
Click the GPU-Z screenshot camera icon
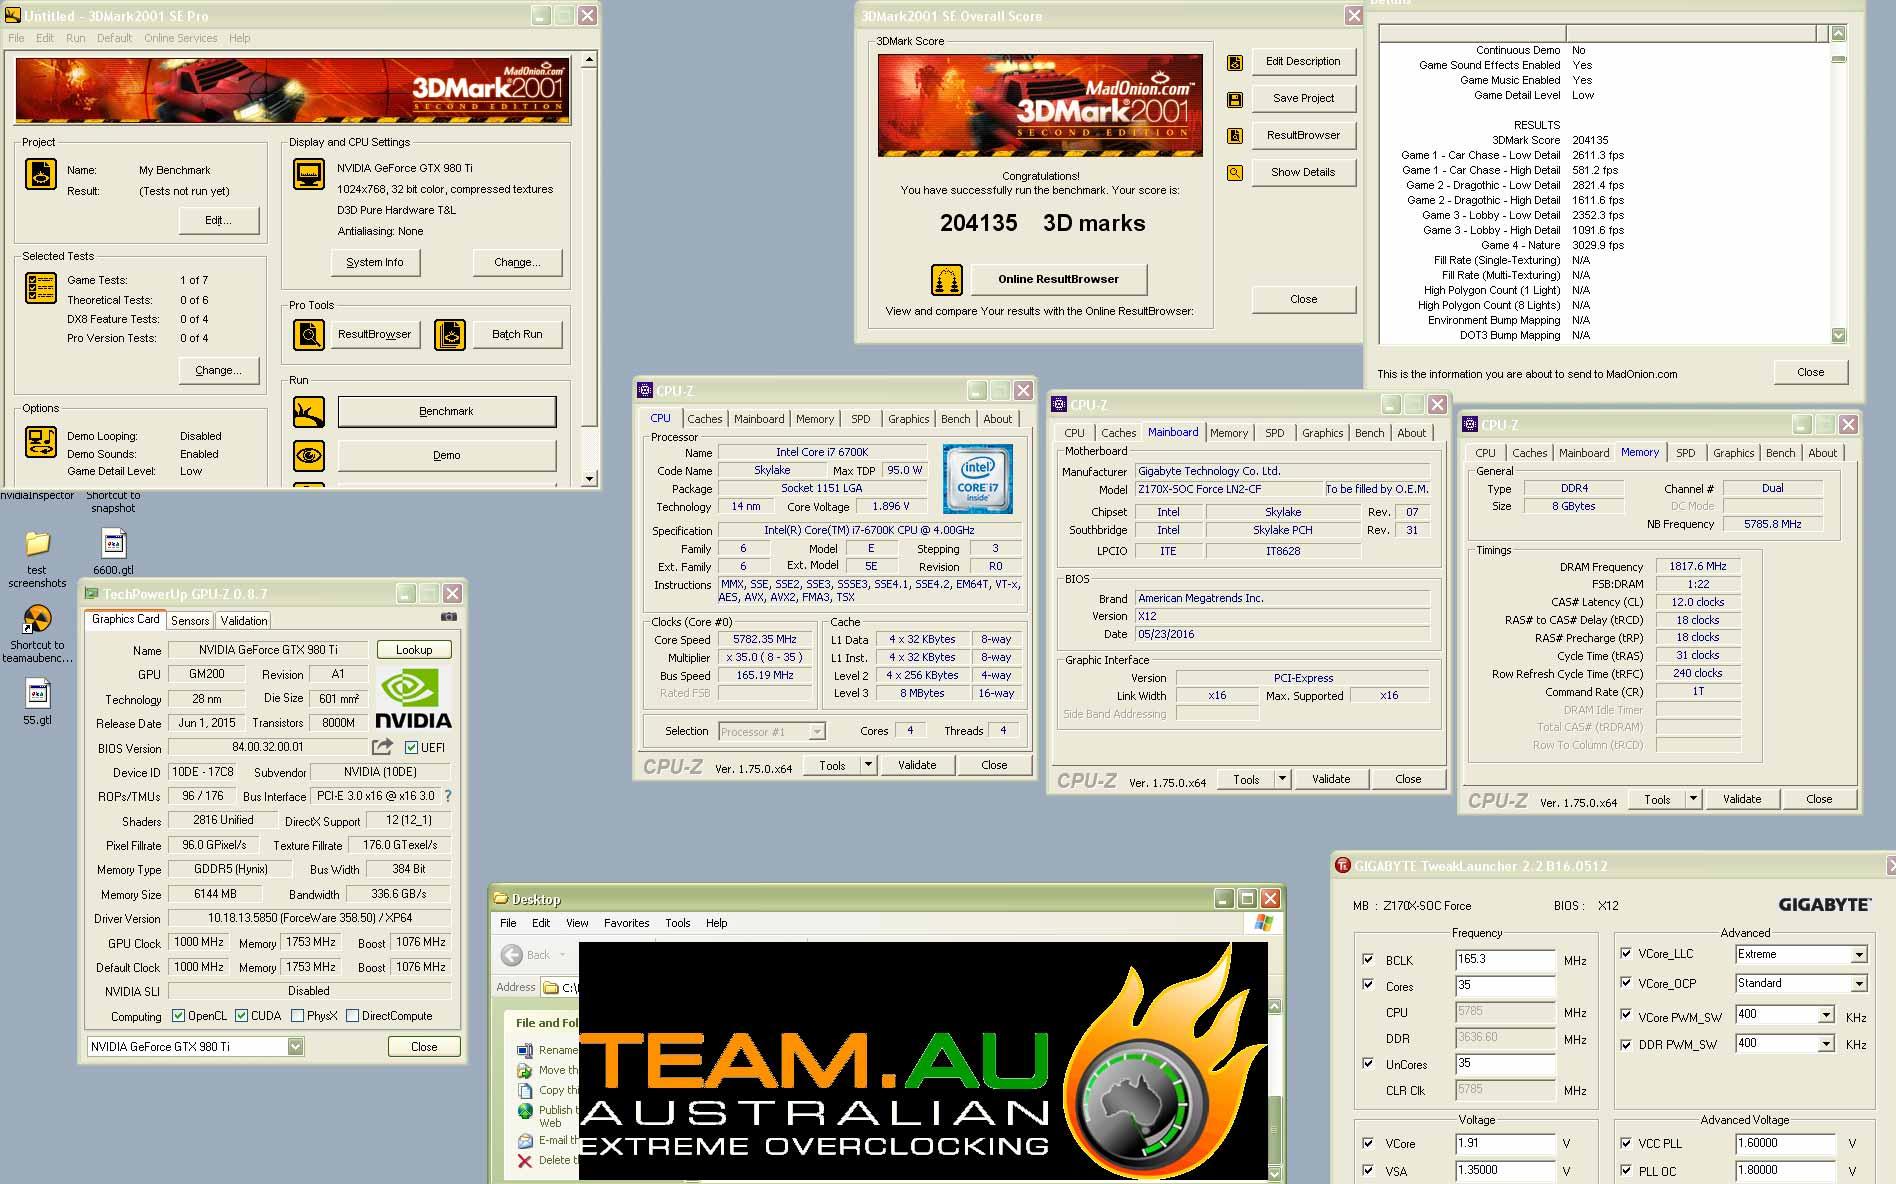coord(449,617)
